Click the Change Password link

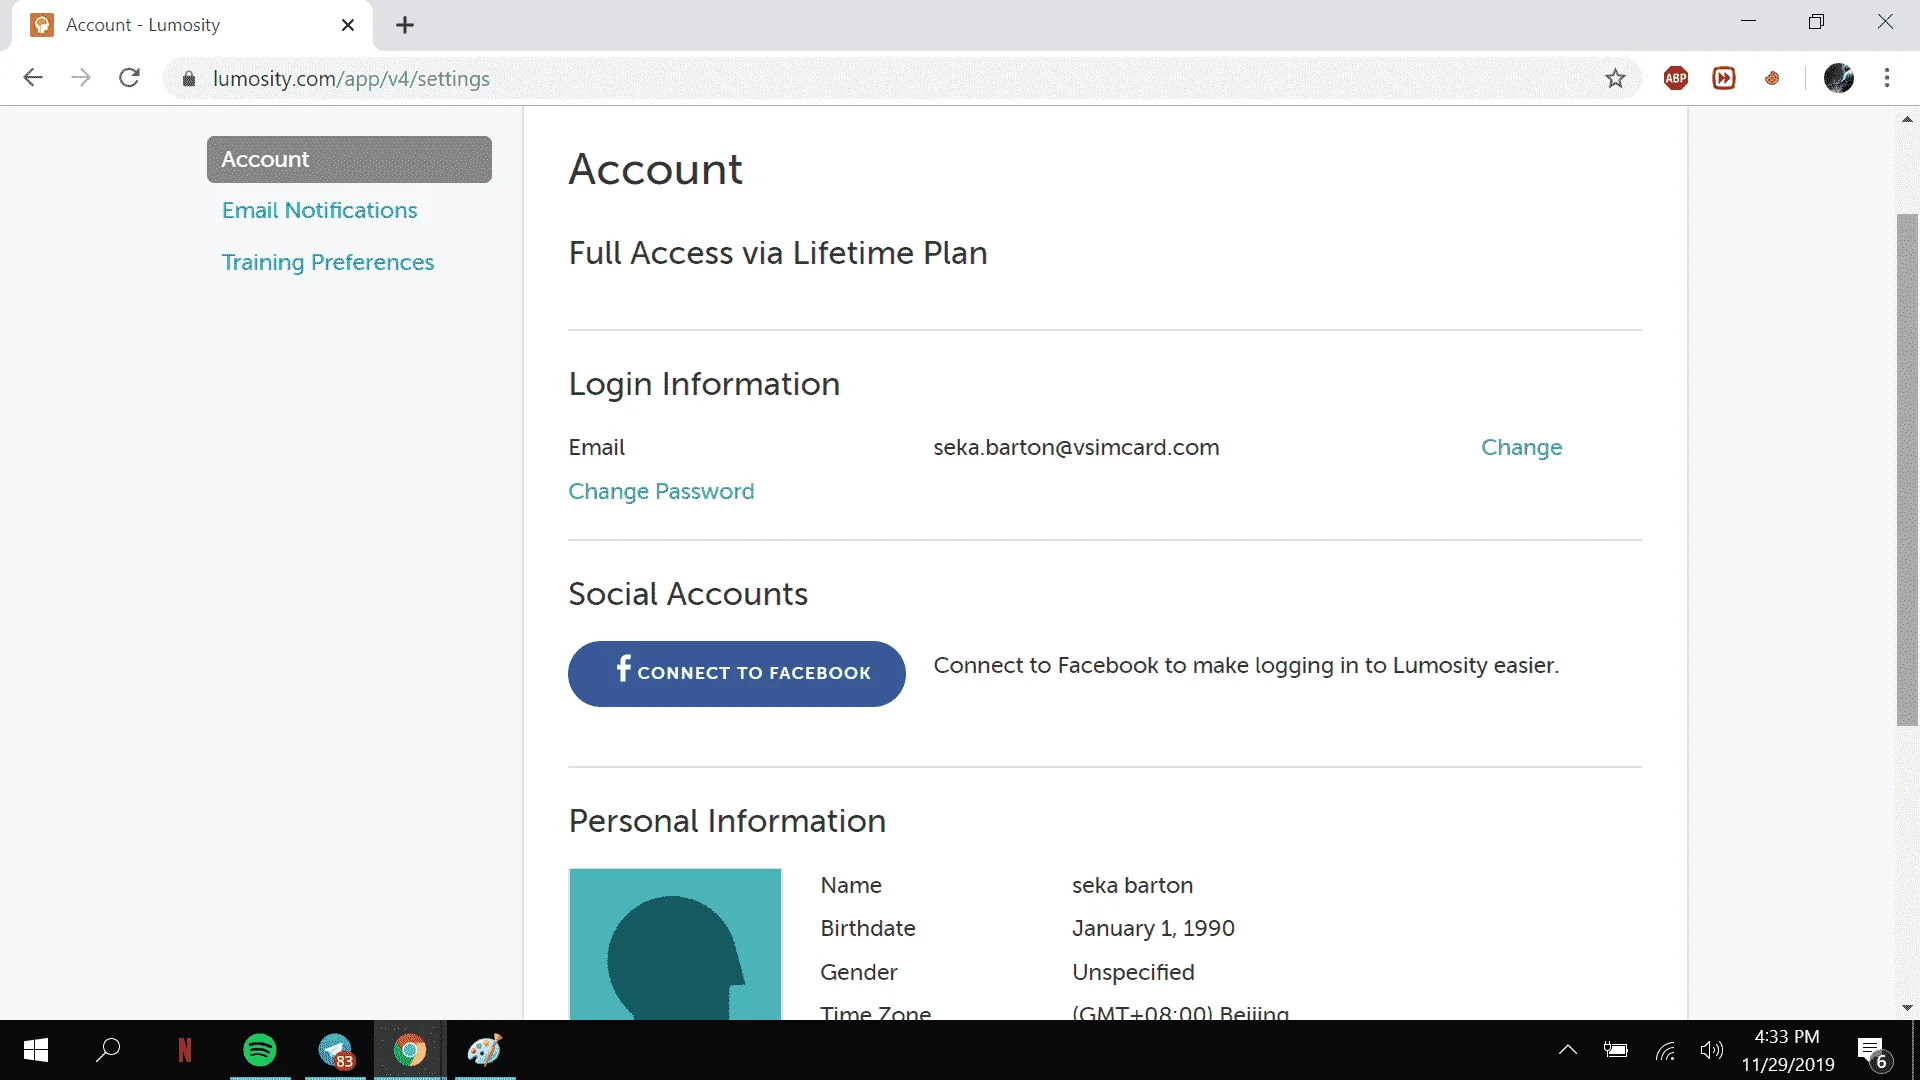pyautogui.click(x=661, y=491)
